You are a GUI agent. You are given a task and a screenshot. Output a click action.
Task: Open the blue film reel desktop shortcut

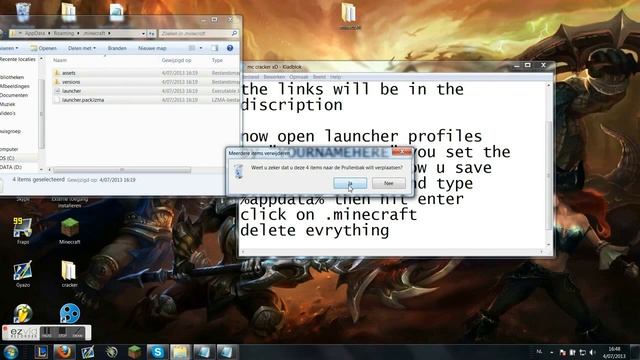[70, 313]
